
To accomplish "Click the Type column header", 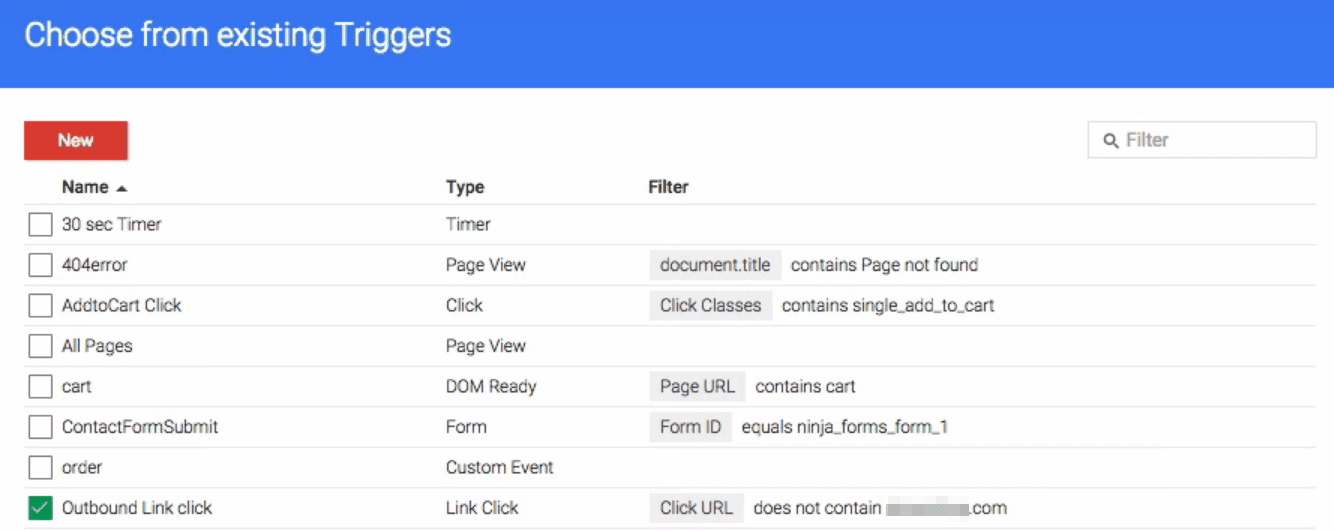I will pos(465,187).
